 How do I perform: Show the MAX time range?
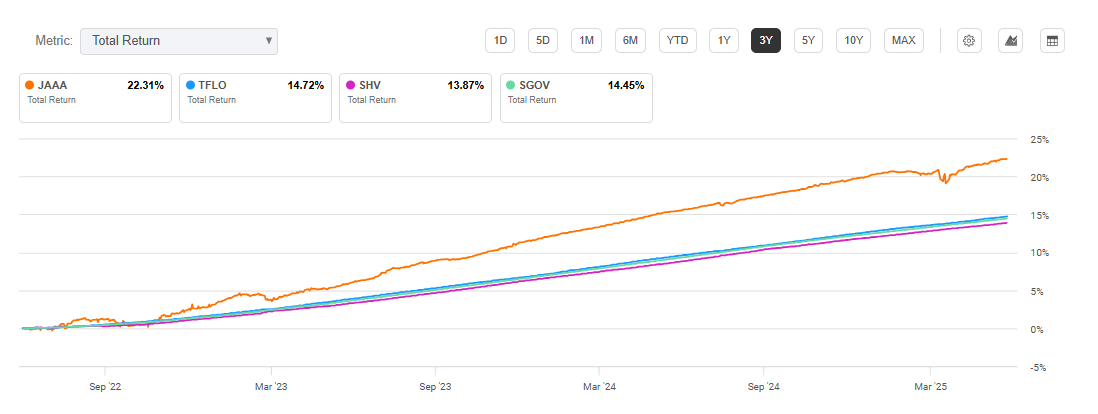(x=903, y=41)
